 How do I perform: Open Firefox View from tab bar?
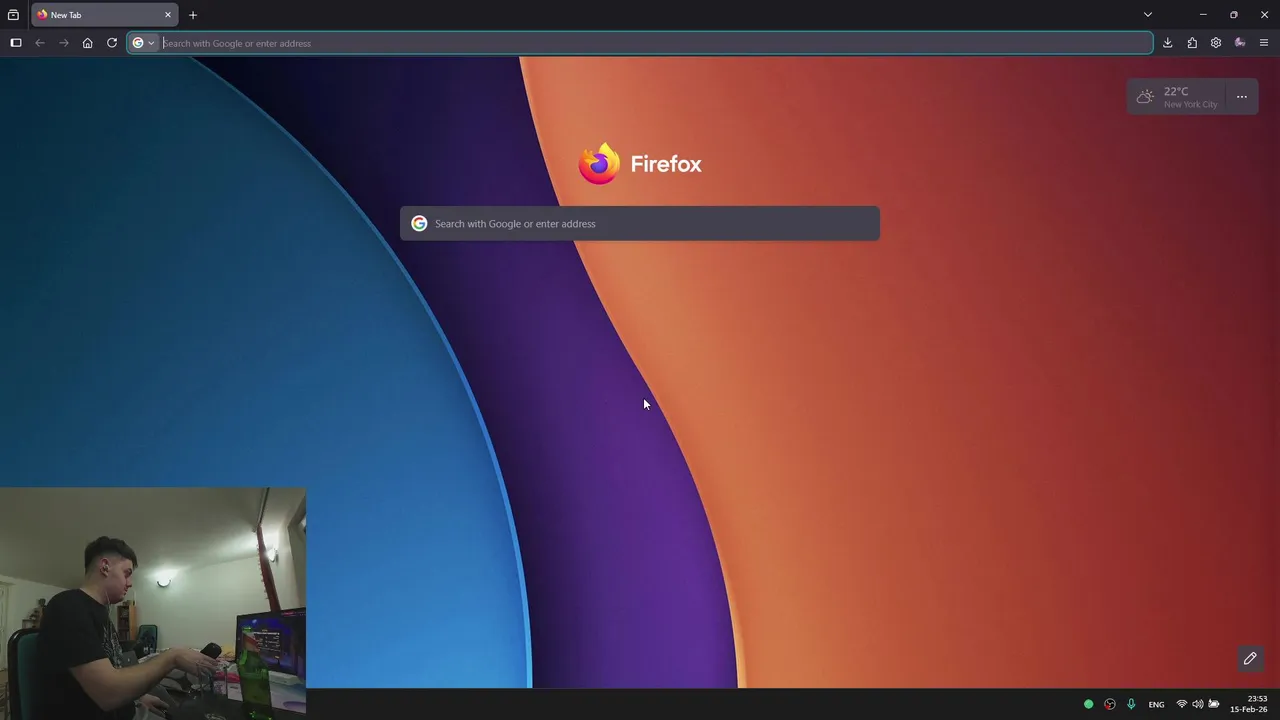pos(13,15)
